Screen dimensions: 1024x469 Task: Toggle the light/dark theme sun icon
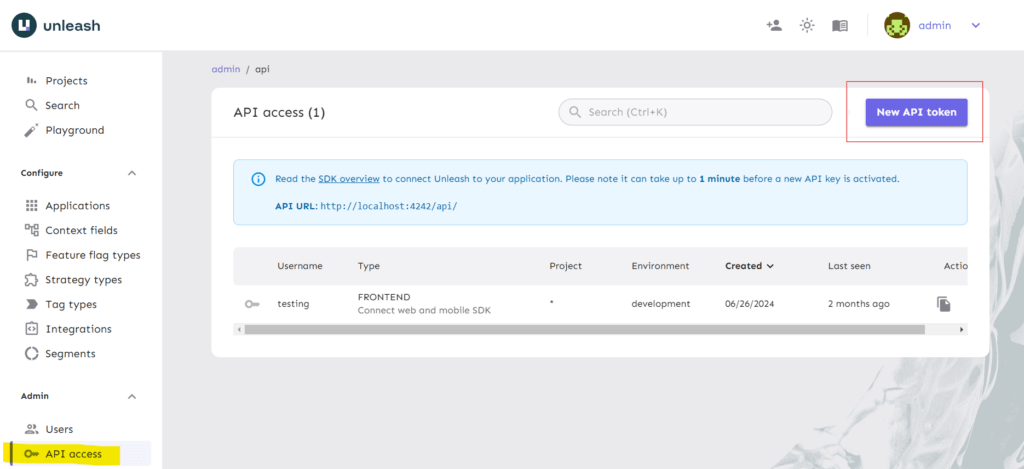point(807,25)
